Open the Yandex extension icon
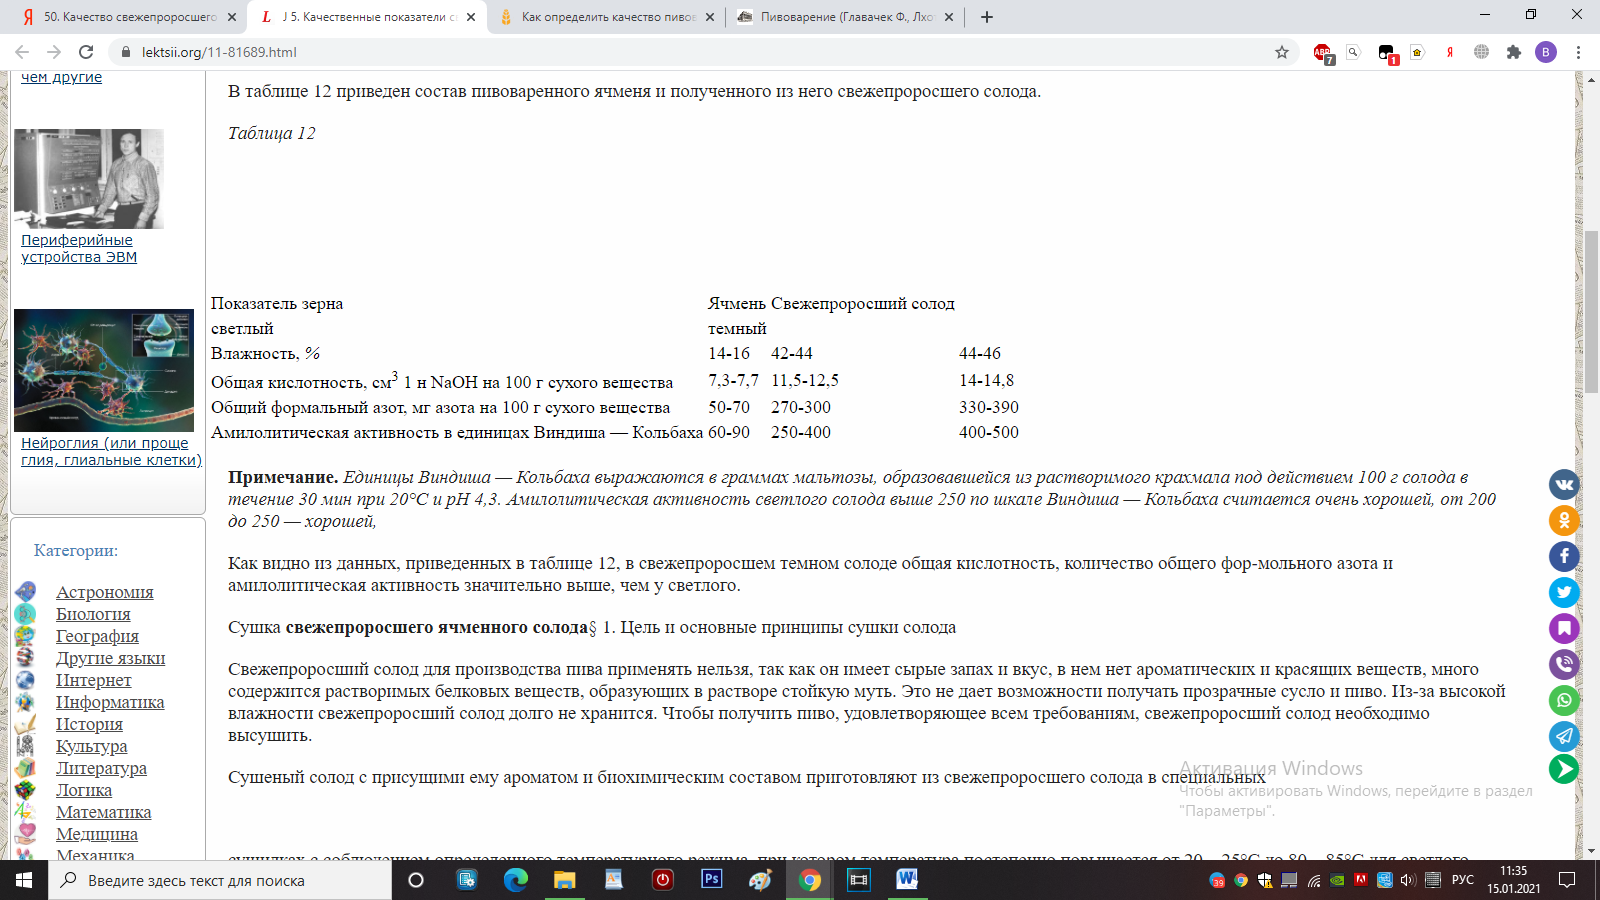 click(1450, 52)
